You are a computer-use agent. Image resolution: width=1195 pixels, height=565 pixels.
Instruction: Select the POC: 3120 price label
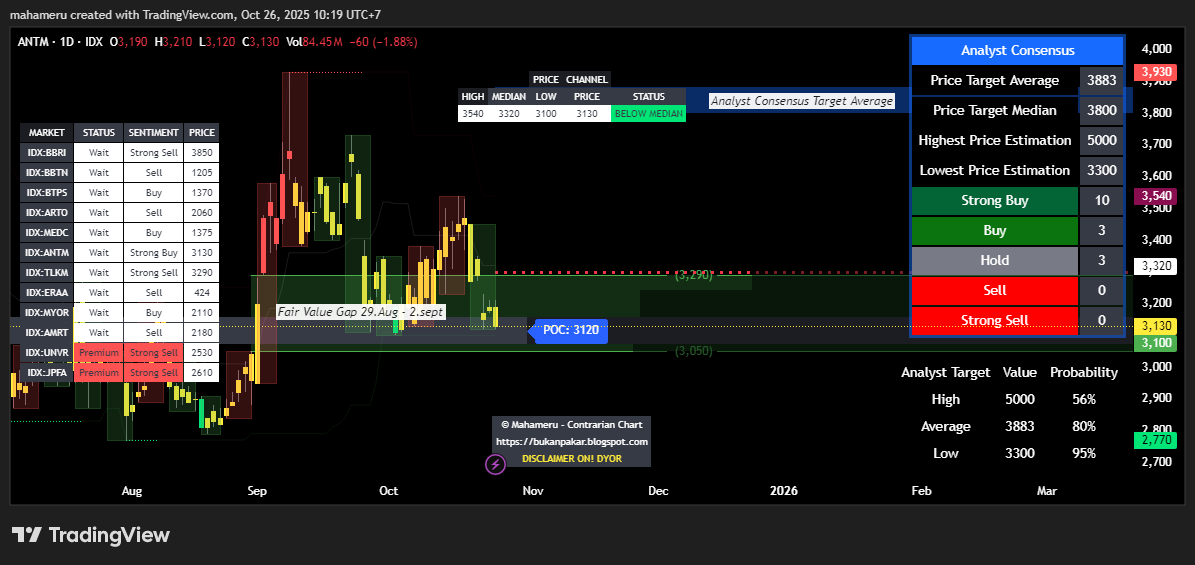[x=571, y=330]
